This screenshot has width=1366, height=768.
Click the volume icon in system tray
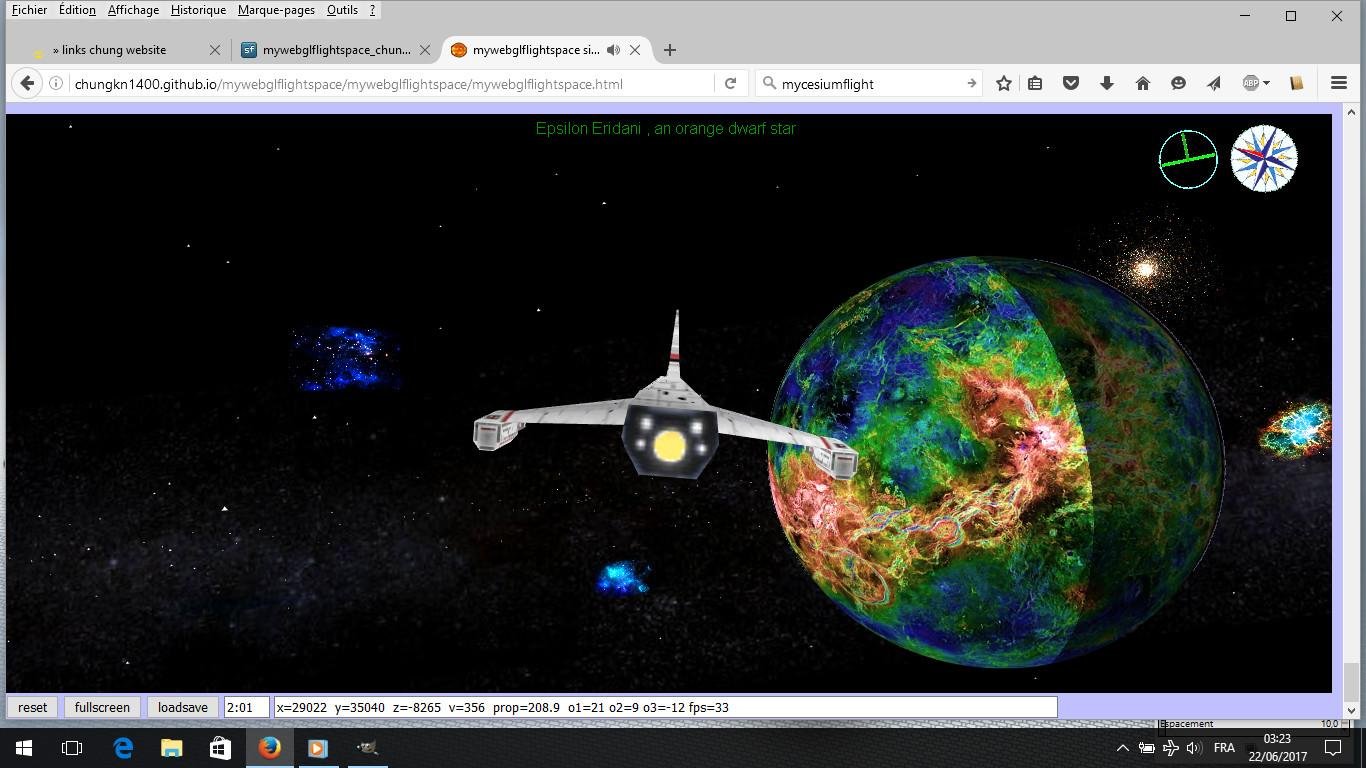click(x=1193, y=747)
